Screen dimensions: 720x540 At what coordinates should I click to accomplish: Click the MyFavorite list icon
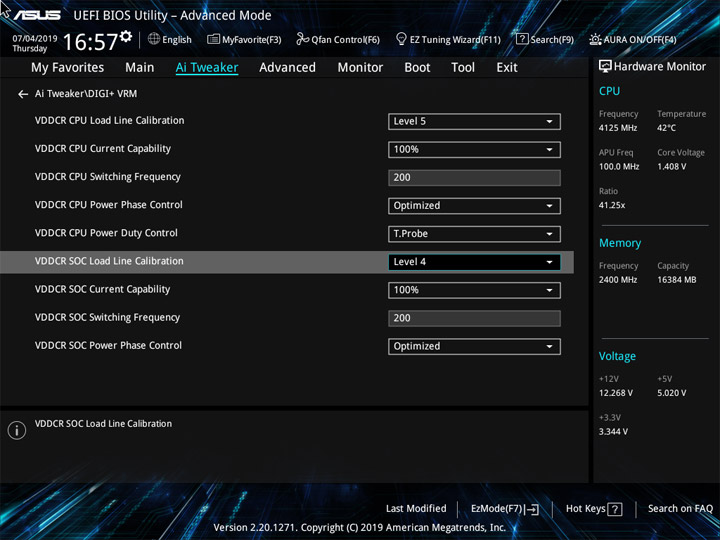(213, 39)
